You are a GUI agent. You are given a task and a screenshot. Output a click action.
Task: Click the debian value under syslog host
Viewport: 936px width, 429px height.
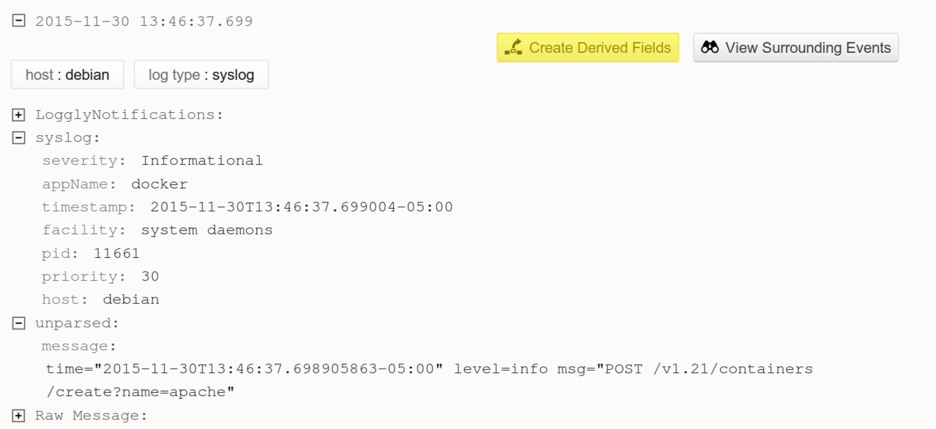[x=130, y=299]
